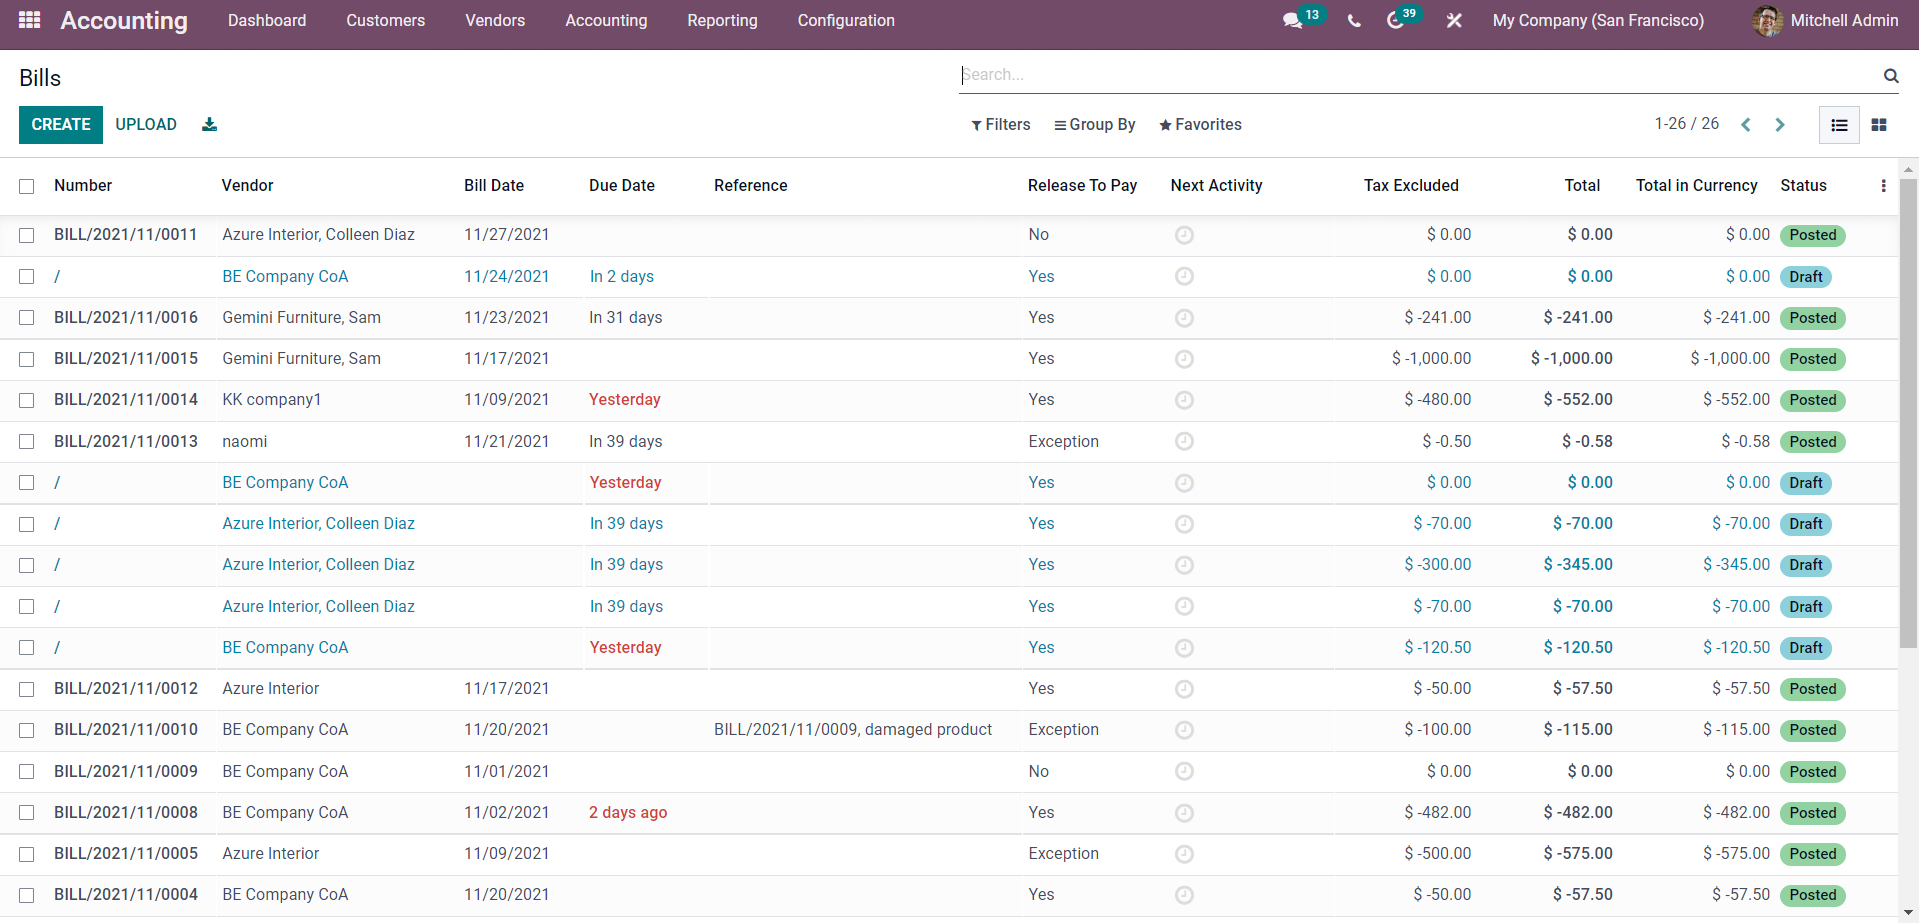This screenshot has height=923, width=1919.
Task: Open the Group By dropdown
Action: (x=1095, y=125)
